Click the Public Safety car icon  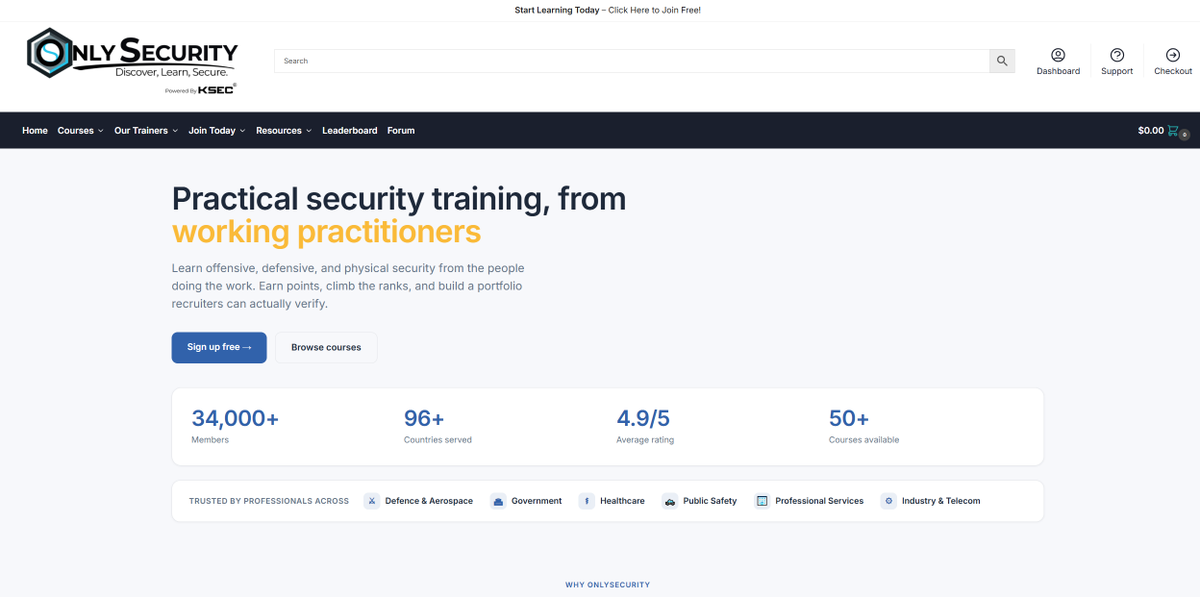click(x=669, y=501)
